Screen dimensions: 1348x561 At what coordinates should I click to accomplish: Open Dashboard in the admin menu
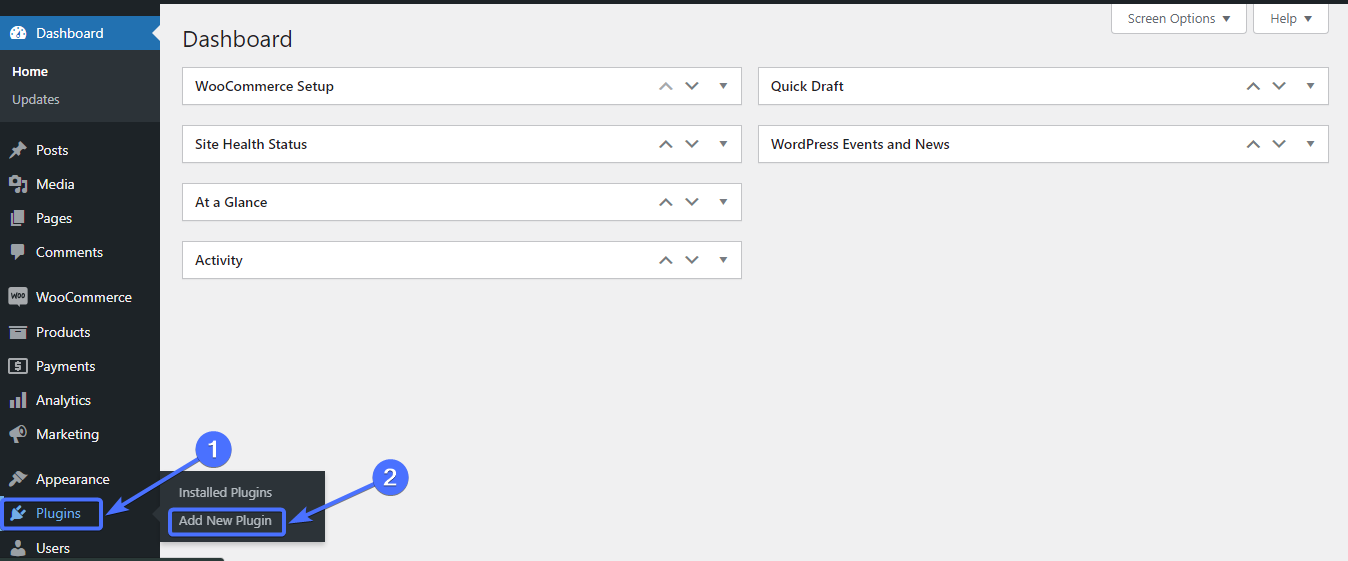[x=80, y=33]
